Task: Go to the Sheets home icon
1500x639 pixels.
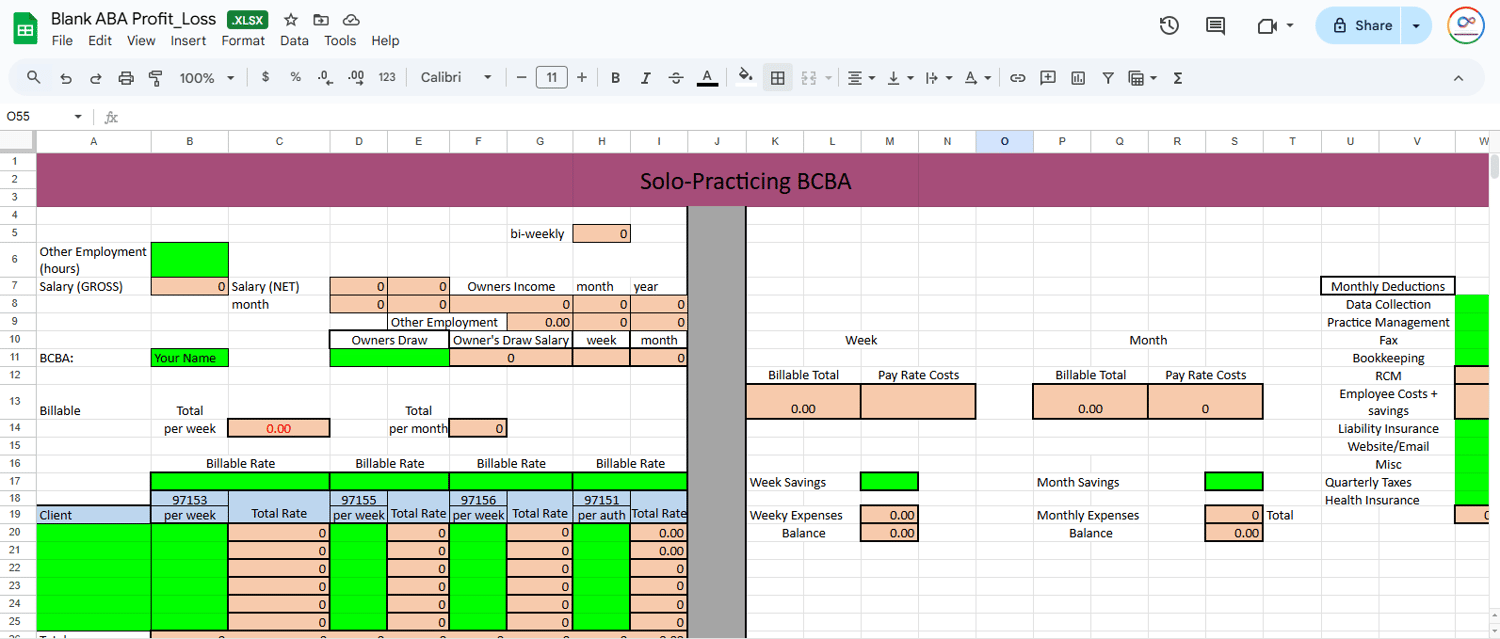Action: tap(25, 27)
